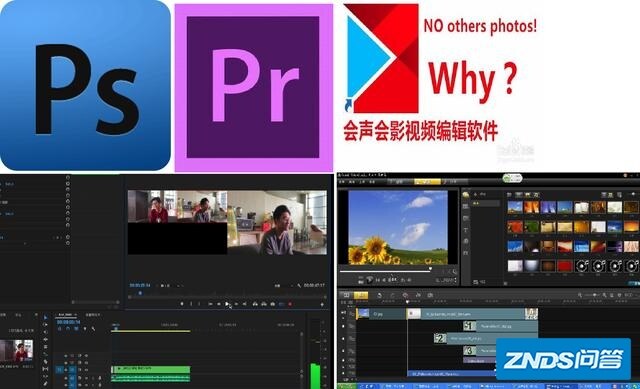This screenshot has height=389, width=640.
Task: Click the undo icon in VideoStudio timeline toolbar
Action: 380,295
